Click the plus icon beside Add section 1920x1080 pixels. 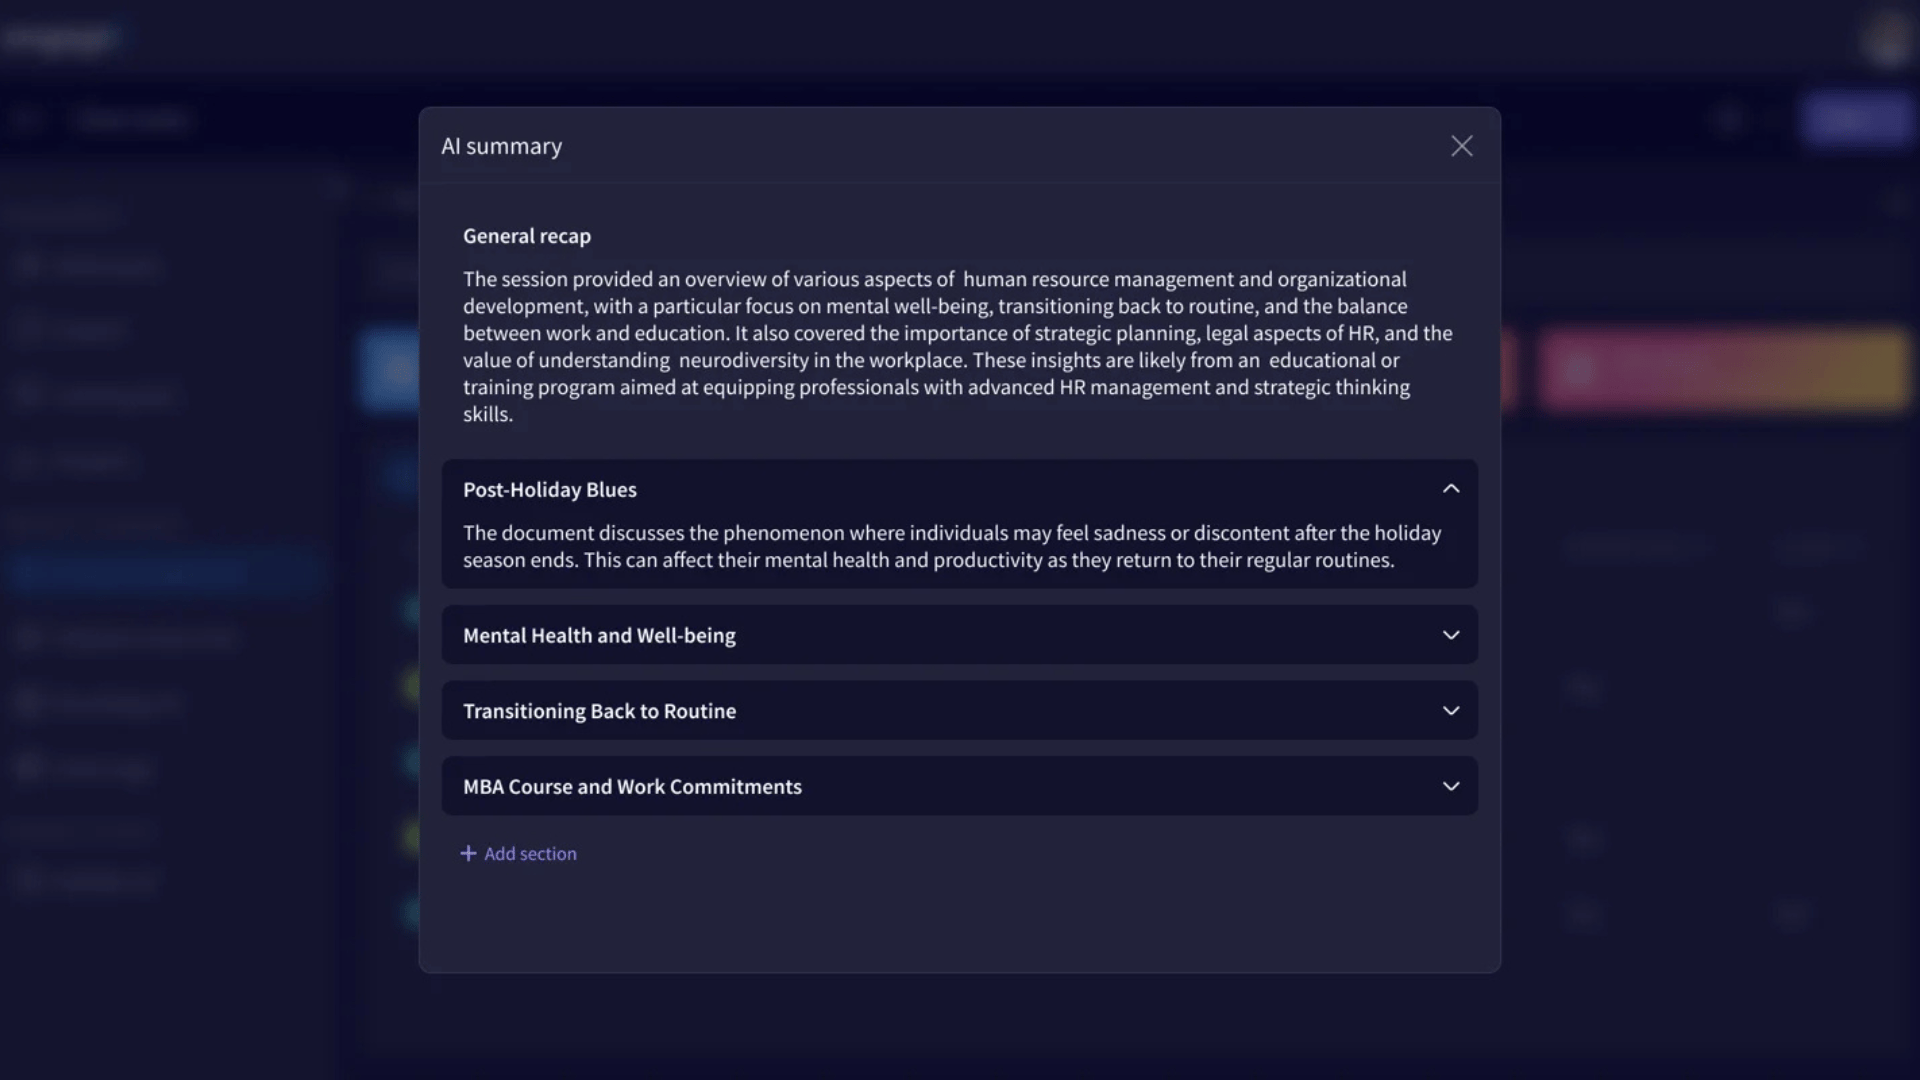tap(467, 853)
